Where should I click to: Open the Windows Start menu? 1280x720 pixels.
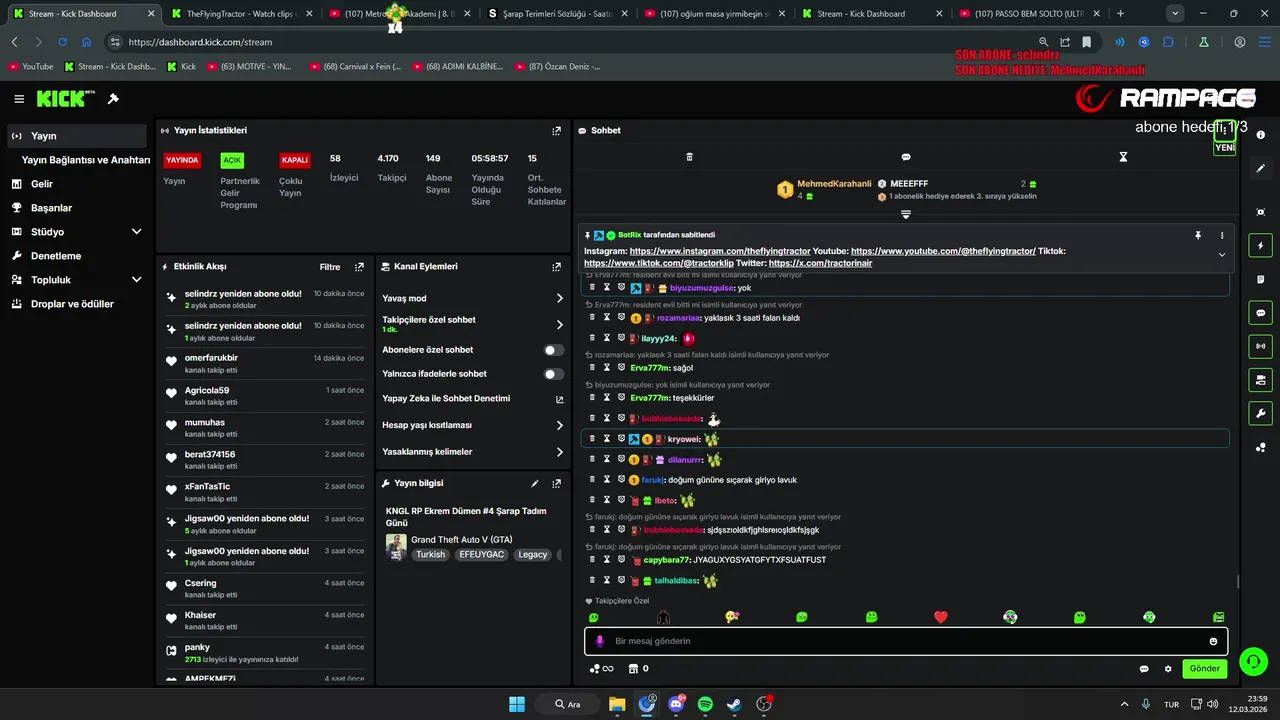pos(517,704)
